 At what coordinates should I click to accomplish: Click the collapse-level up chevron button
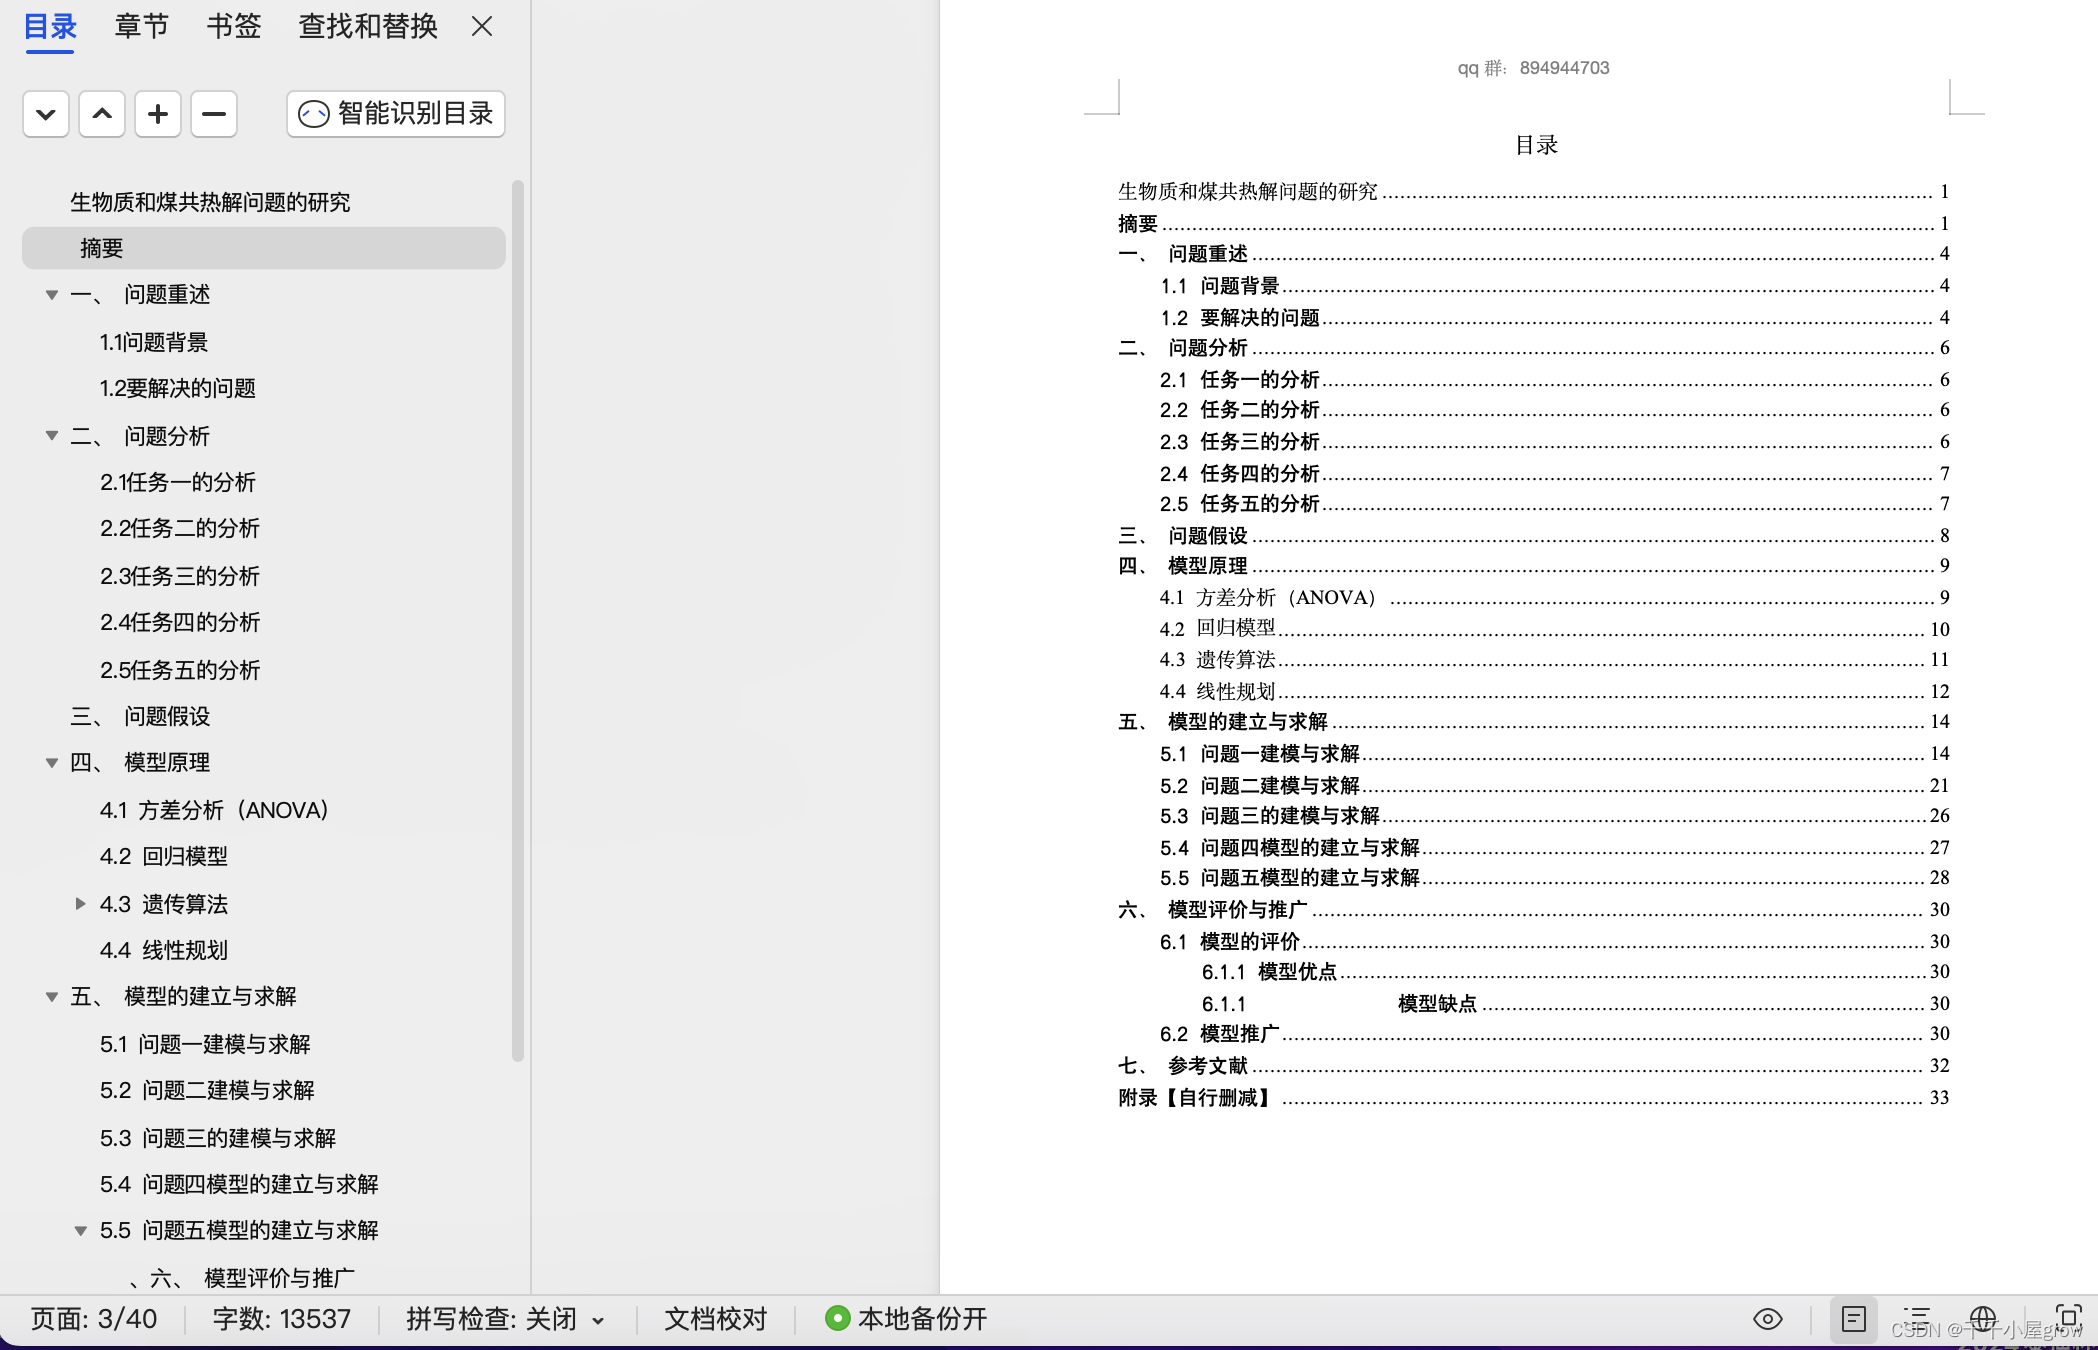[102, 114]
